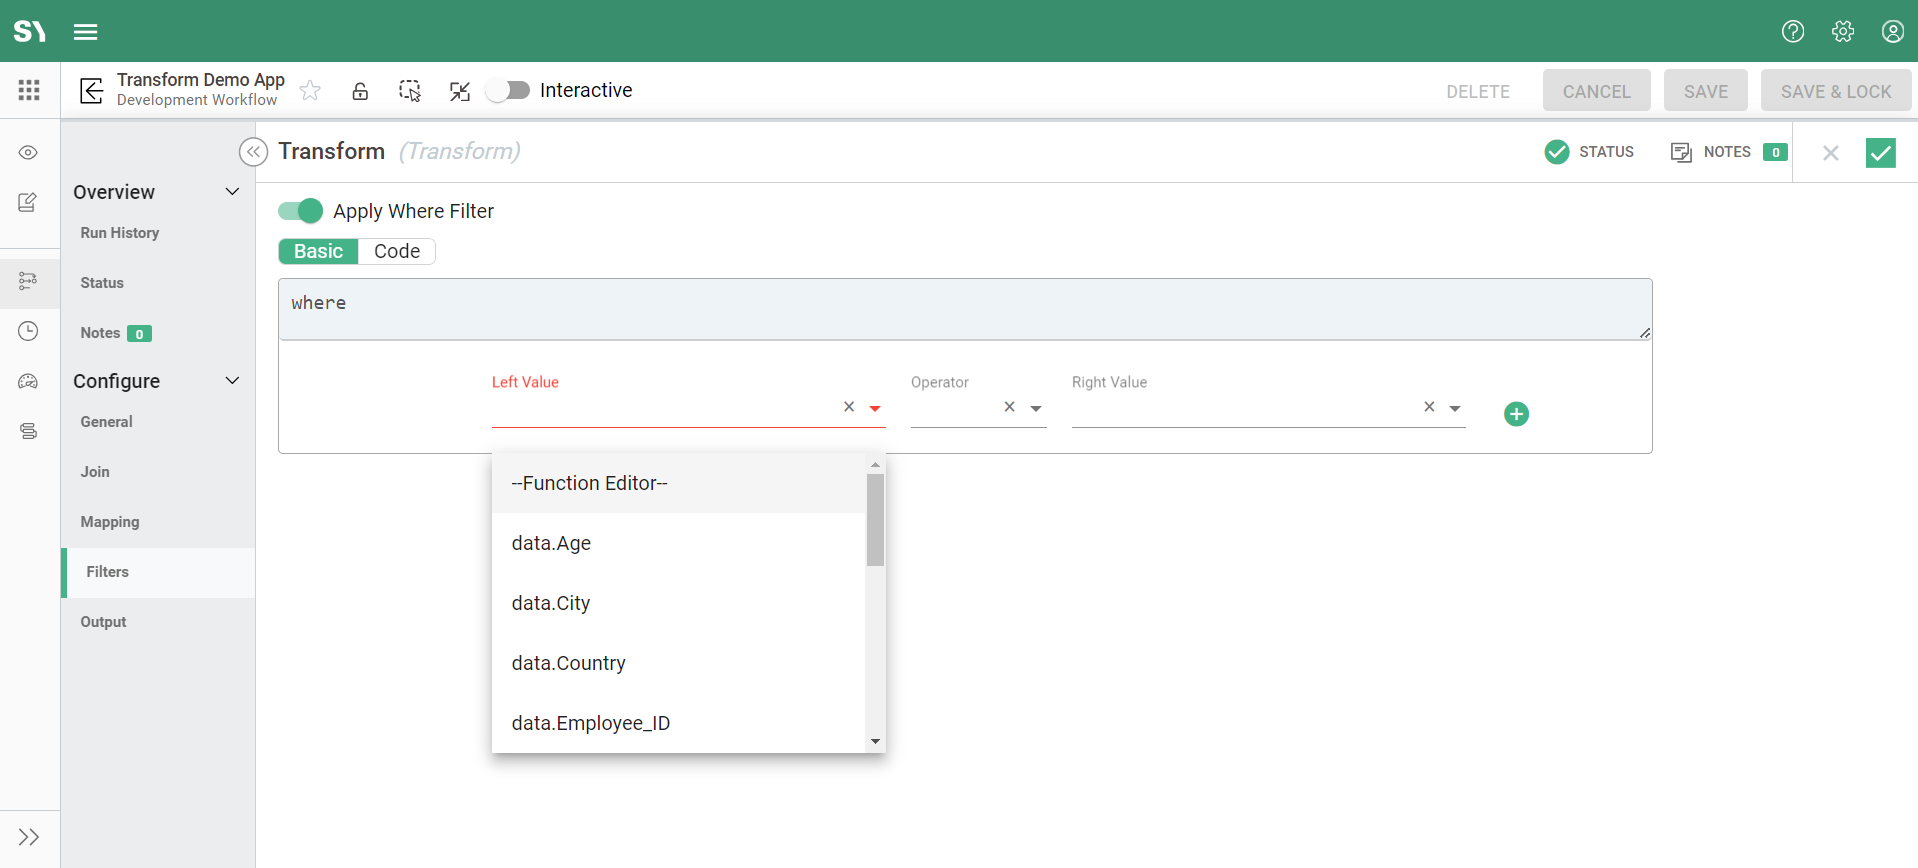Screen dimensions: 1918x868
Task: Click the dropdown list scrollbar thumb
Action: point(875,520)
